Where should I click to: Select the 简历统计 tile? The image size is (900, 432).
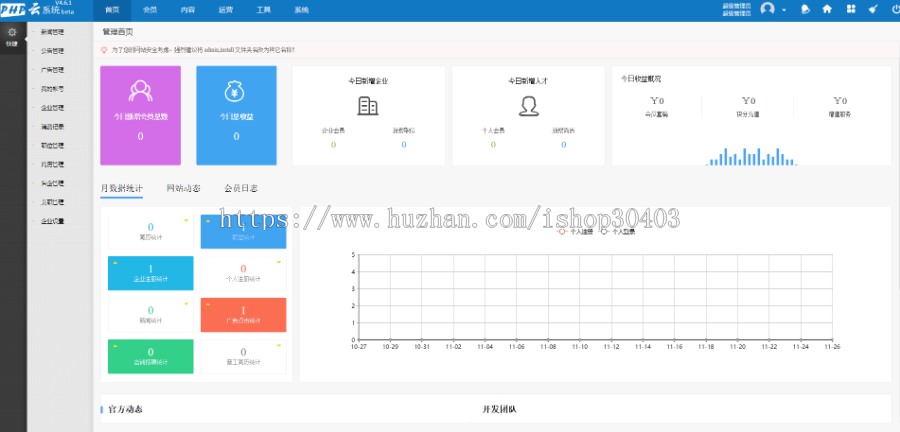click(150, 232)
